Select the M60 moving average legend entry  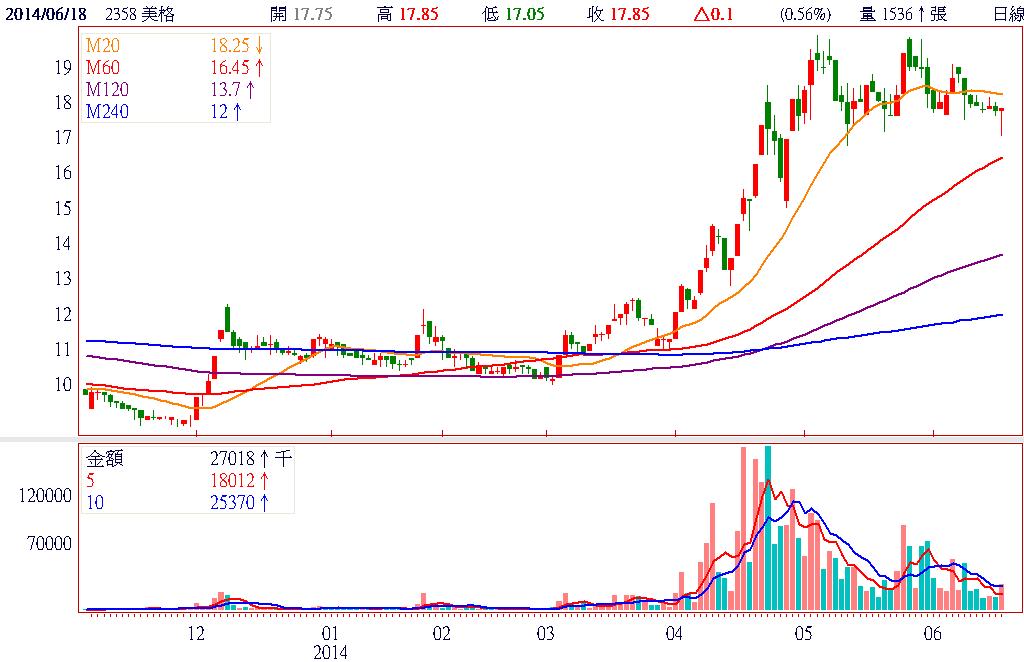[101, 68]
